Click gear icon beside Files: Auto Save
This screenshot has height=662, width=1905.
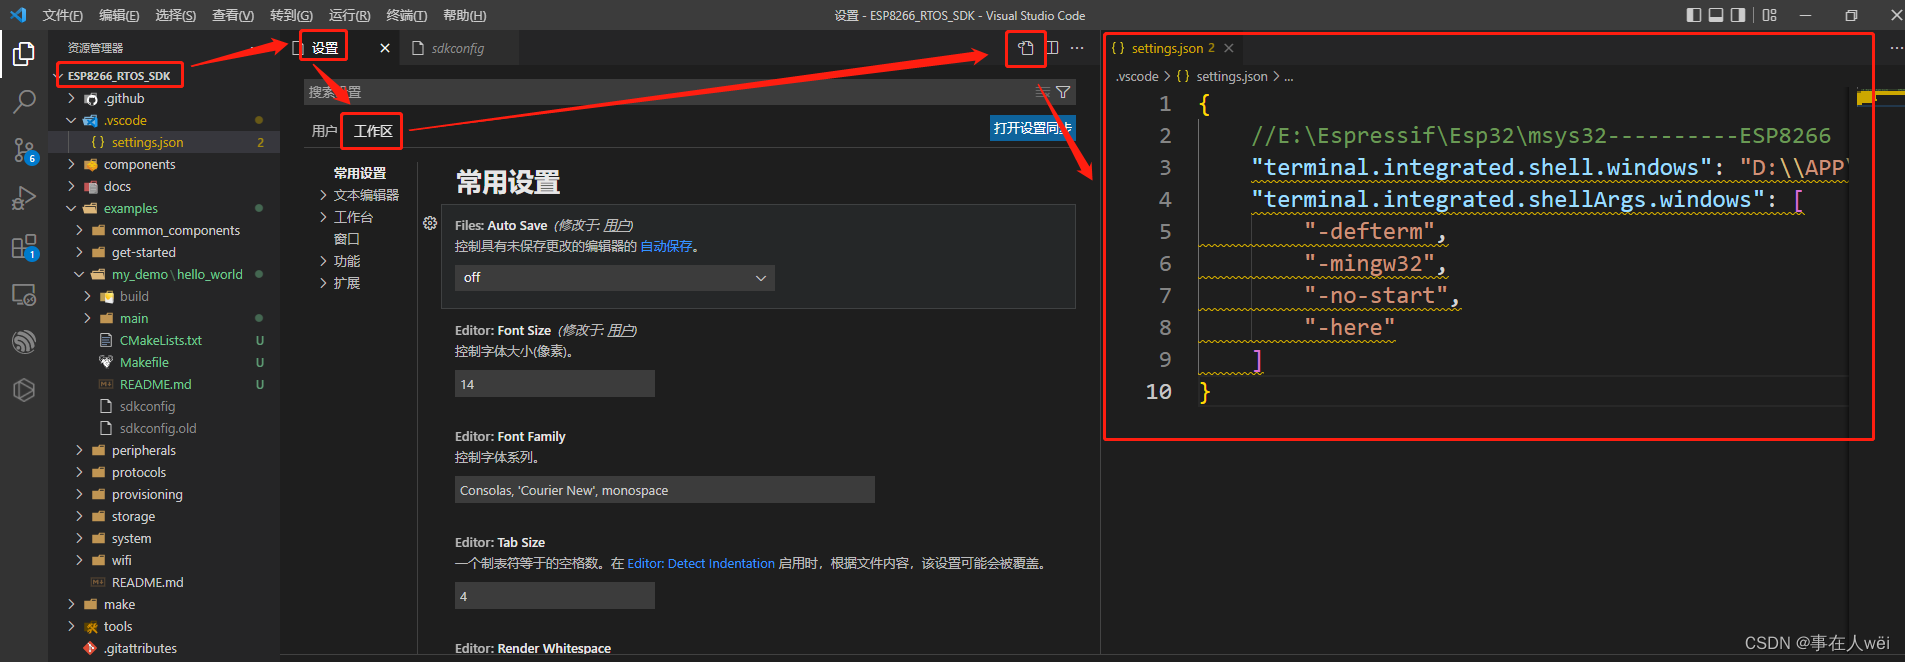(430, 223)
